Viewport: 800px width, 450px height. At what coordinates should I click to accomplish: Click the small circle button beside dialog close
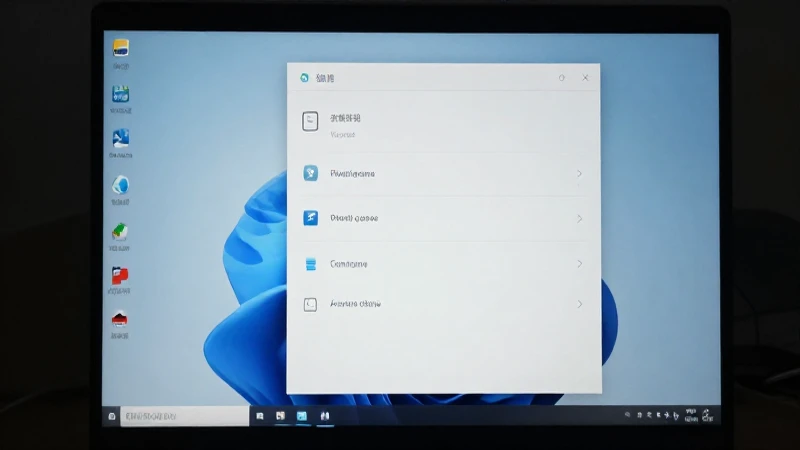tap(562, 78)
